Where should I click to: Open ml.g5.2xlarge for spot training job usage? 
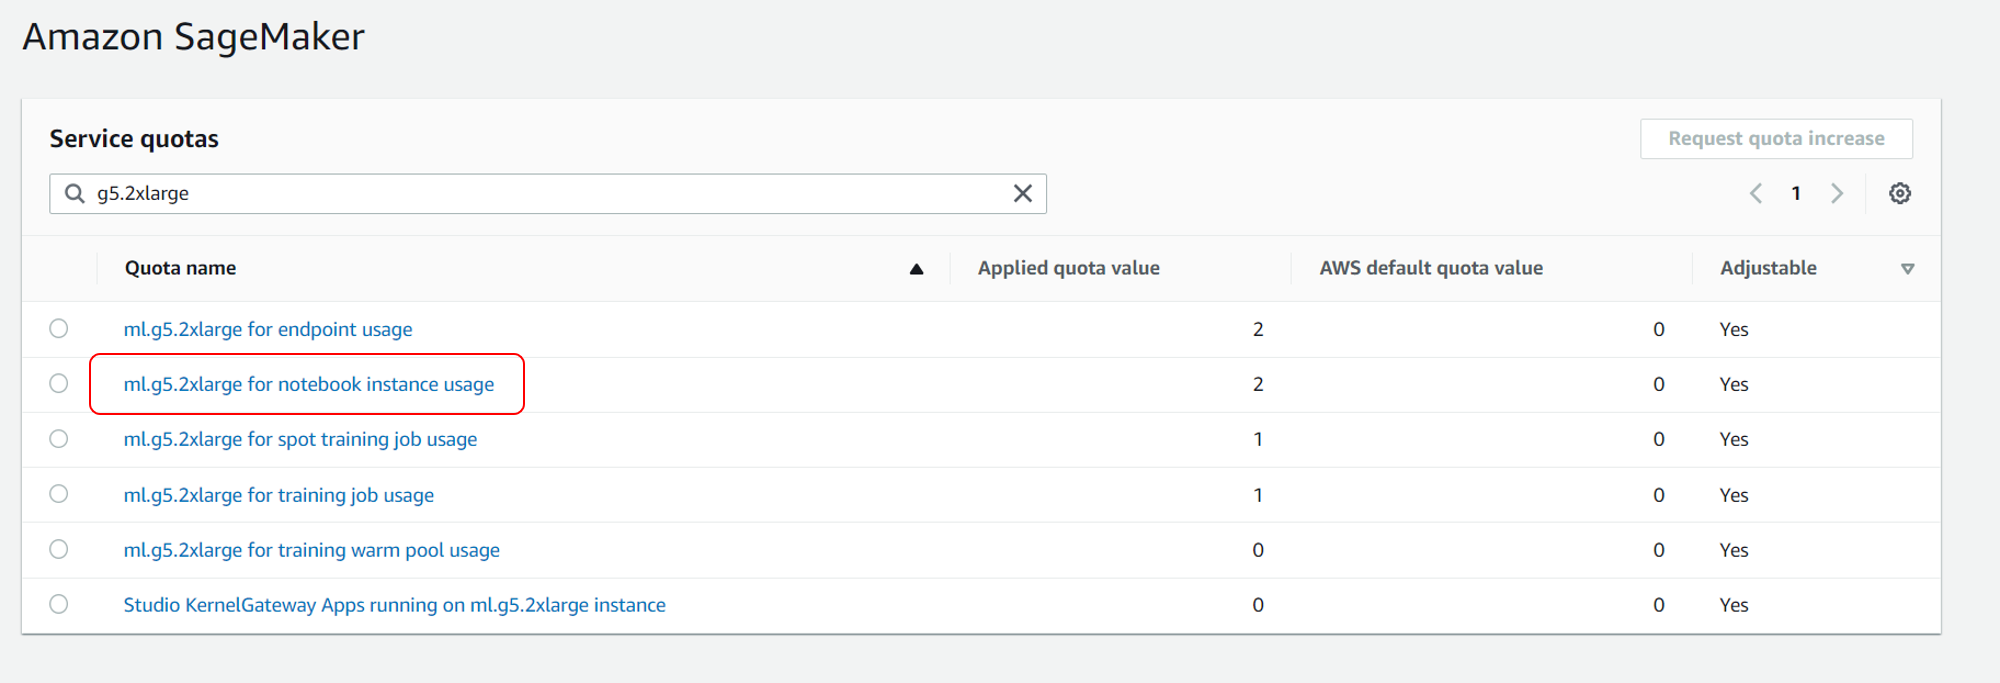tap(300, 439)
